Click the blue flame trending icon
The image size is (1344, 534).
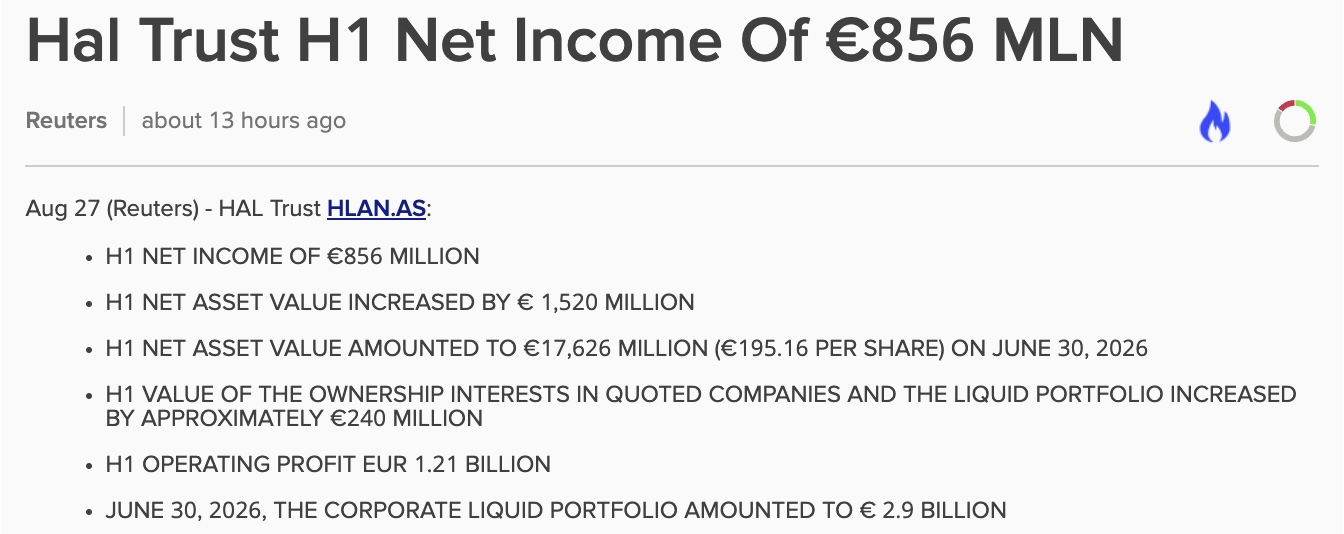click(x=1215, y=122)
